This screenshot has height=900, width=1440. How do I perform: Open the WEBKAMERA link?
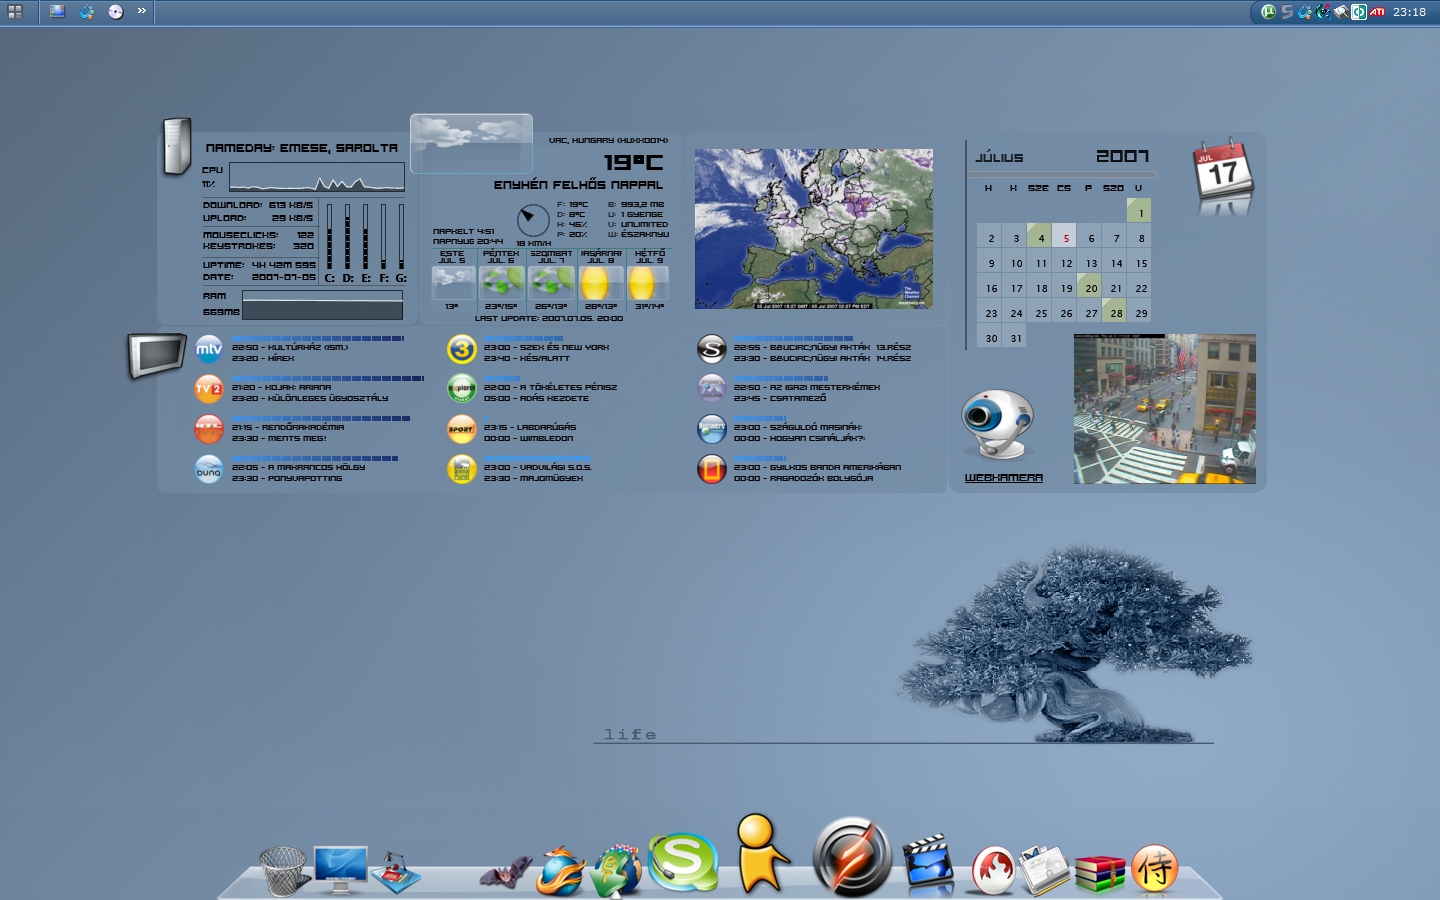(1002, 478)
